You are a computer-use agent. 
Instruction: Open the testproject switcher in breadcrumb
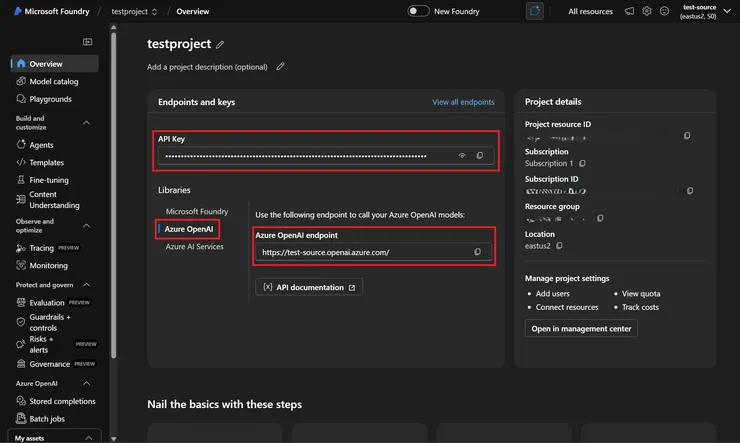pyautogui.click(x=154, y=12)
